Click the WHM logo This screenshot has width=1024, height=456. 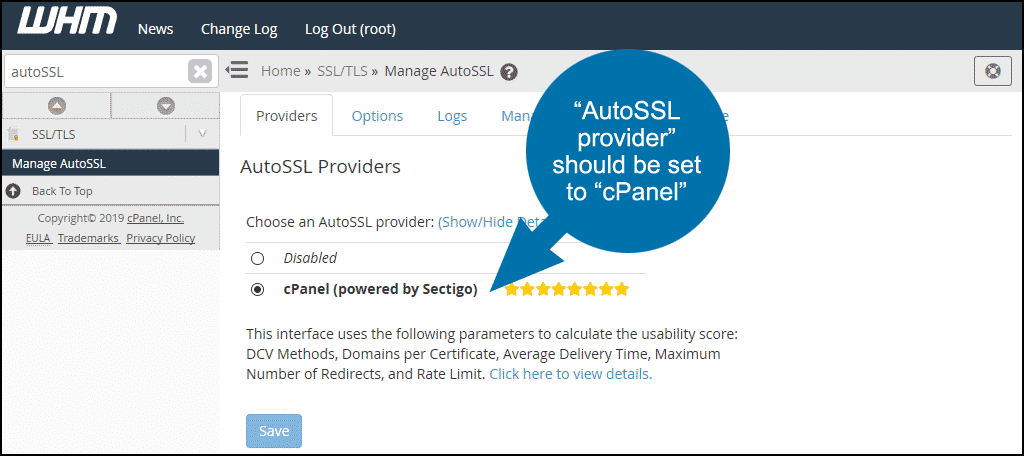point(67,22)
